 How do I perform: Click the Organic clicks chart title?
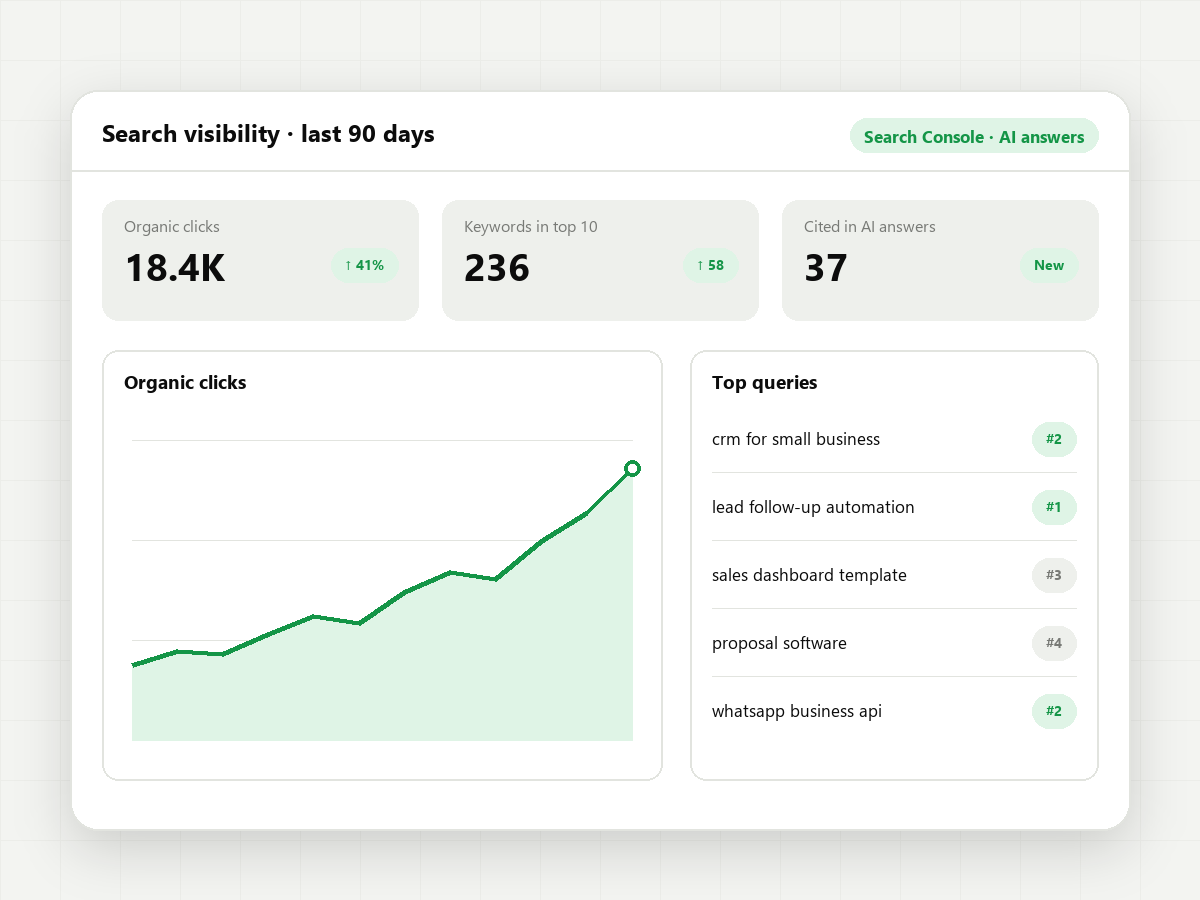(x=185, y=382)
